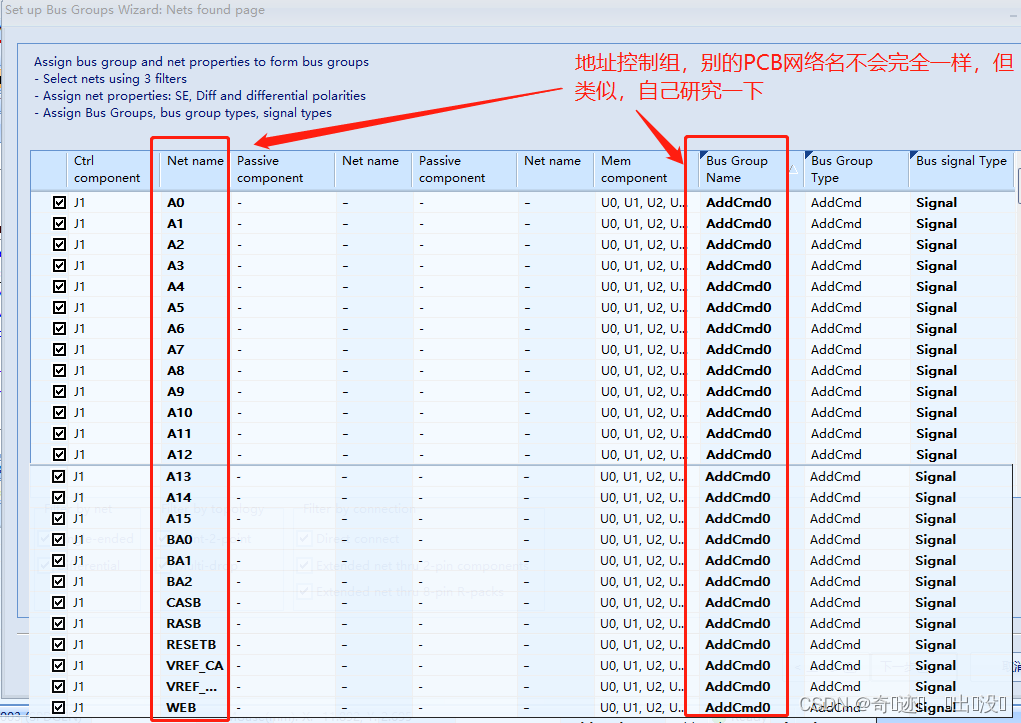Click Signal type in CASB row

(x=936, y=602)
